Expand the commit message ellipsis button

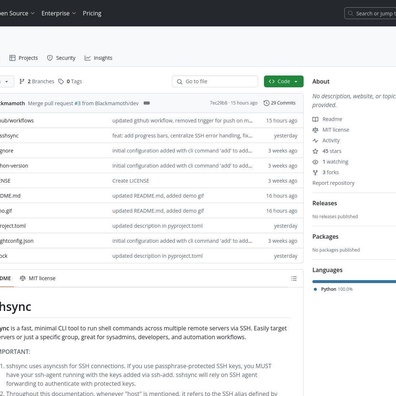(x=147, y=103)
